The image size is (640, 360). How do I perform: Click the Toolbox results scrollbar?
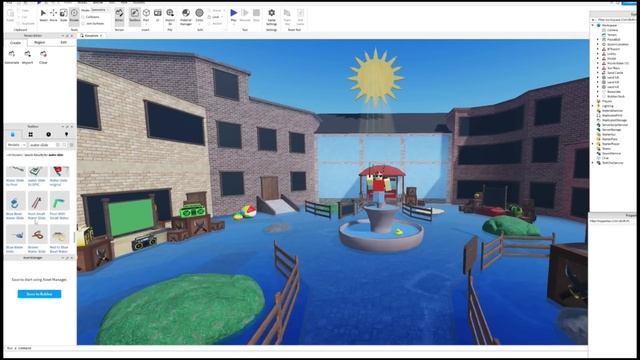[74, 237]
